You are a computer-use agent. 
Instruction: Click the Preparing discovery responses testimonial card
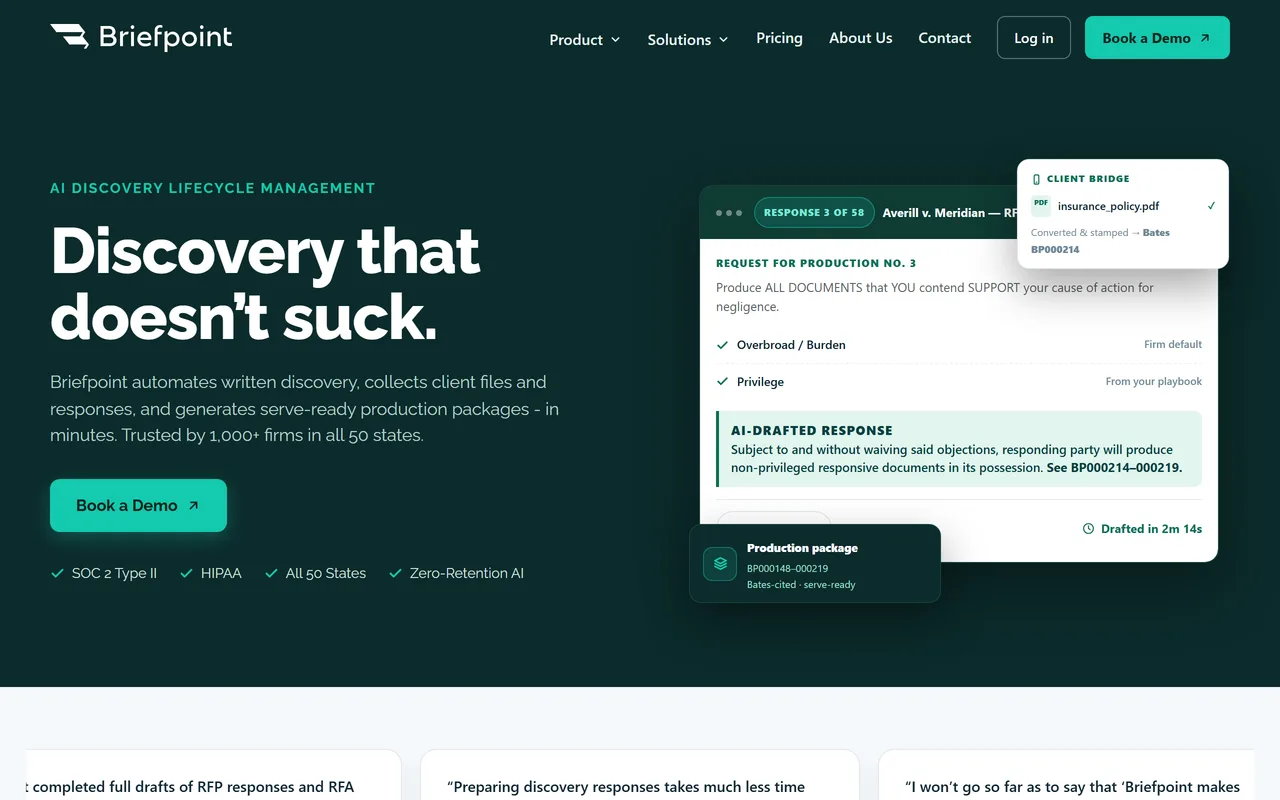coord(639,775)
